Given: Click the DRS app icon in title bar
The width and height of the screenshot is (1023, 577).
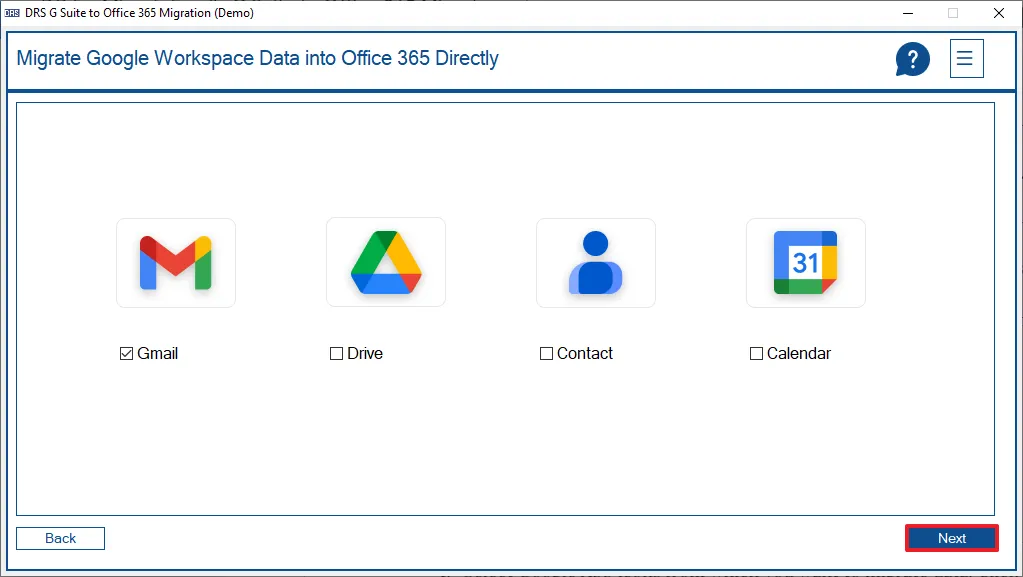Looking at the screenshot, I should click(12, 13).
